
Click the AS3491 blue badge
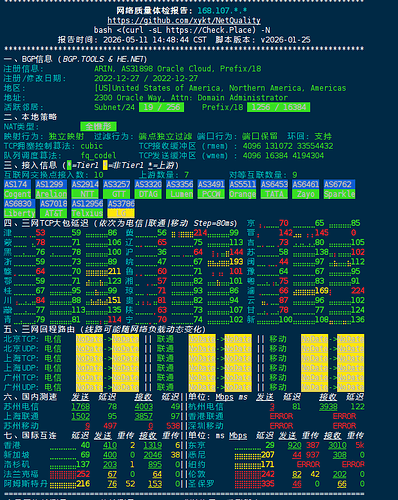tap(211, 184)
